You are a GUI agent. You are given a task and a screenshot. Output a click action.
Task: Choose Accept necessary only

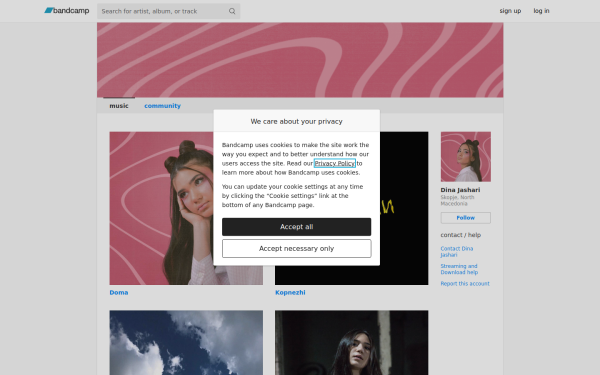click(x=297, y=249)
